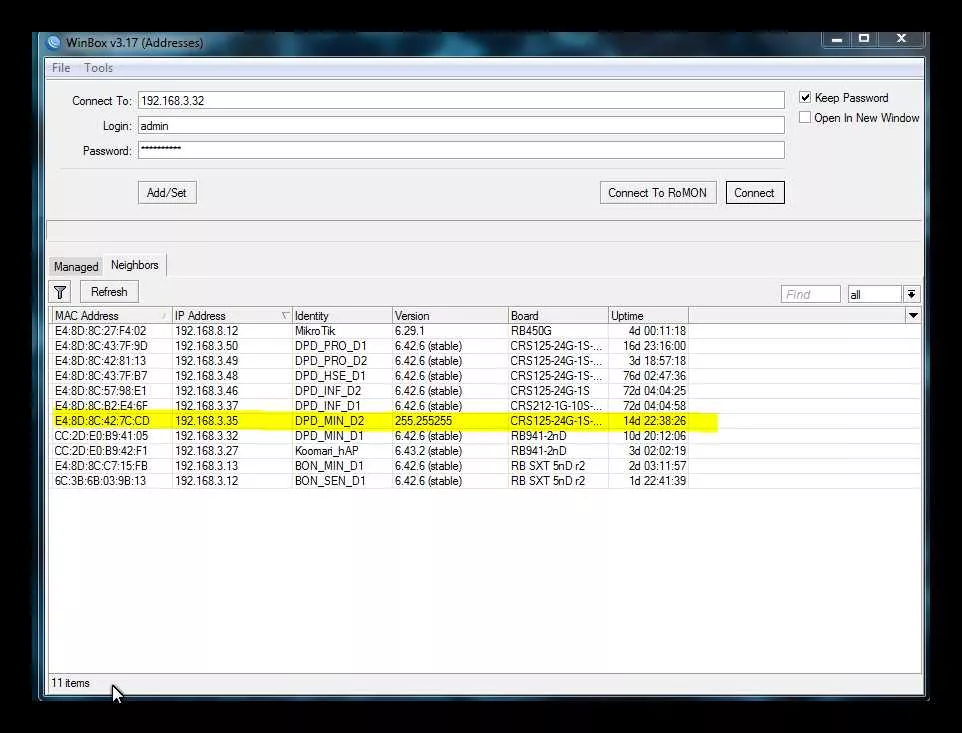The height and width of the screenshot is (733, 962).
Task: Click the WinBox app icon in title bar
Action: (54, 42)
